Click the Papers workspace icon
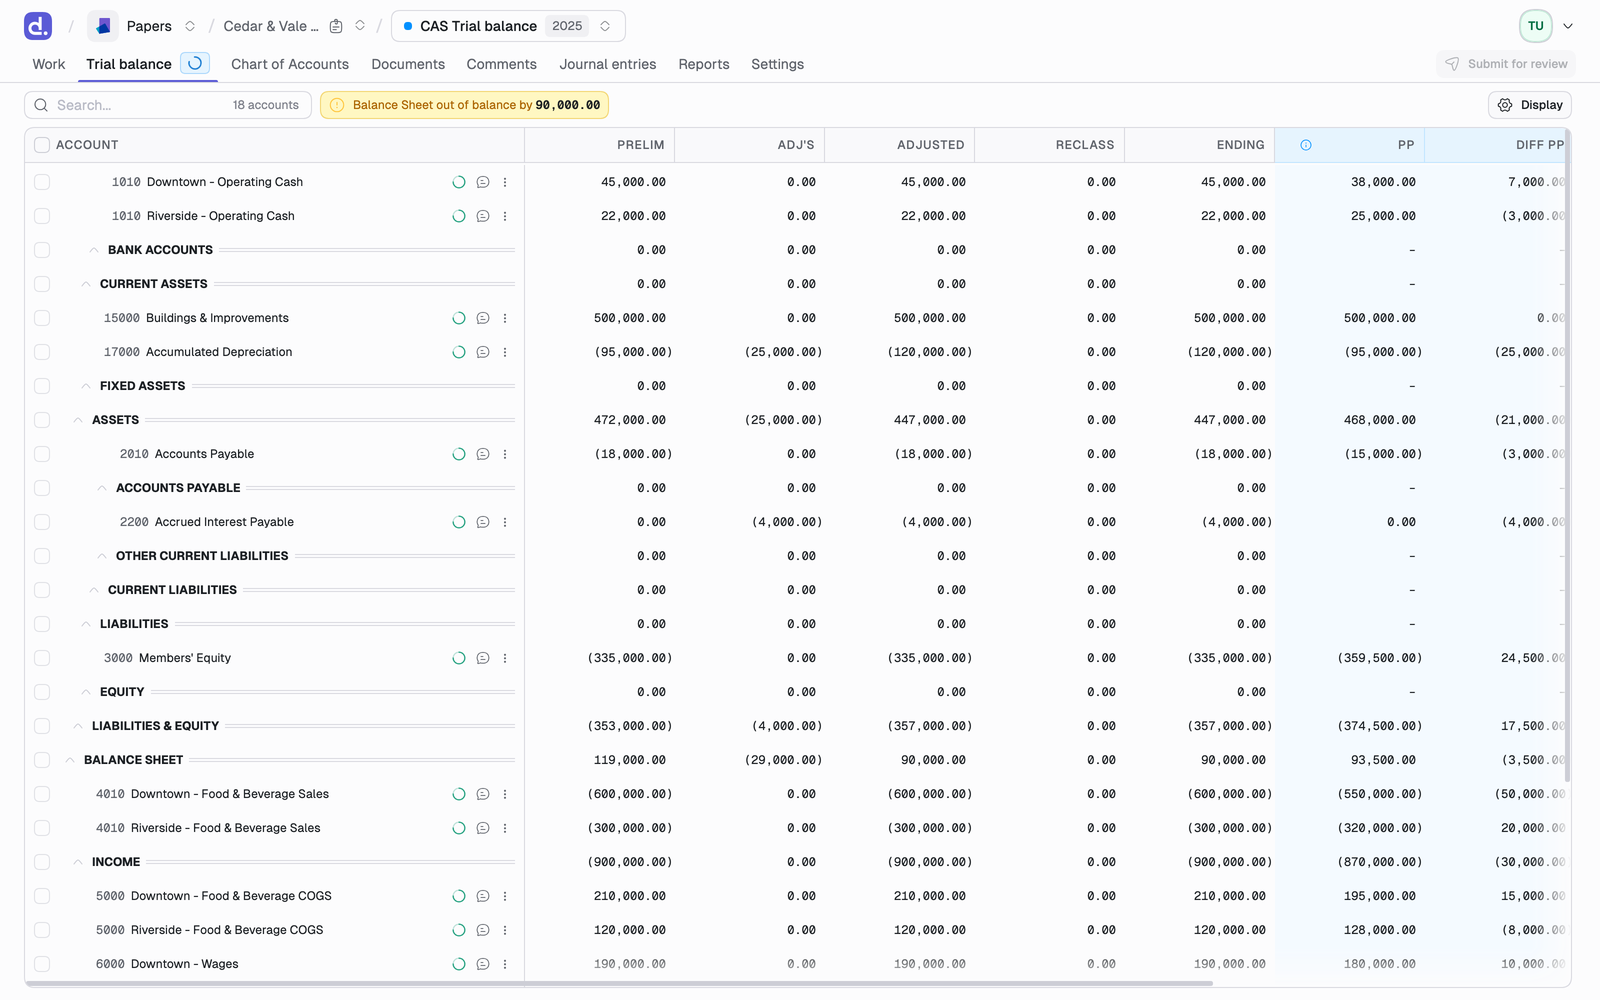 point(103,26)
